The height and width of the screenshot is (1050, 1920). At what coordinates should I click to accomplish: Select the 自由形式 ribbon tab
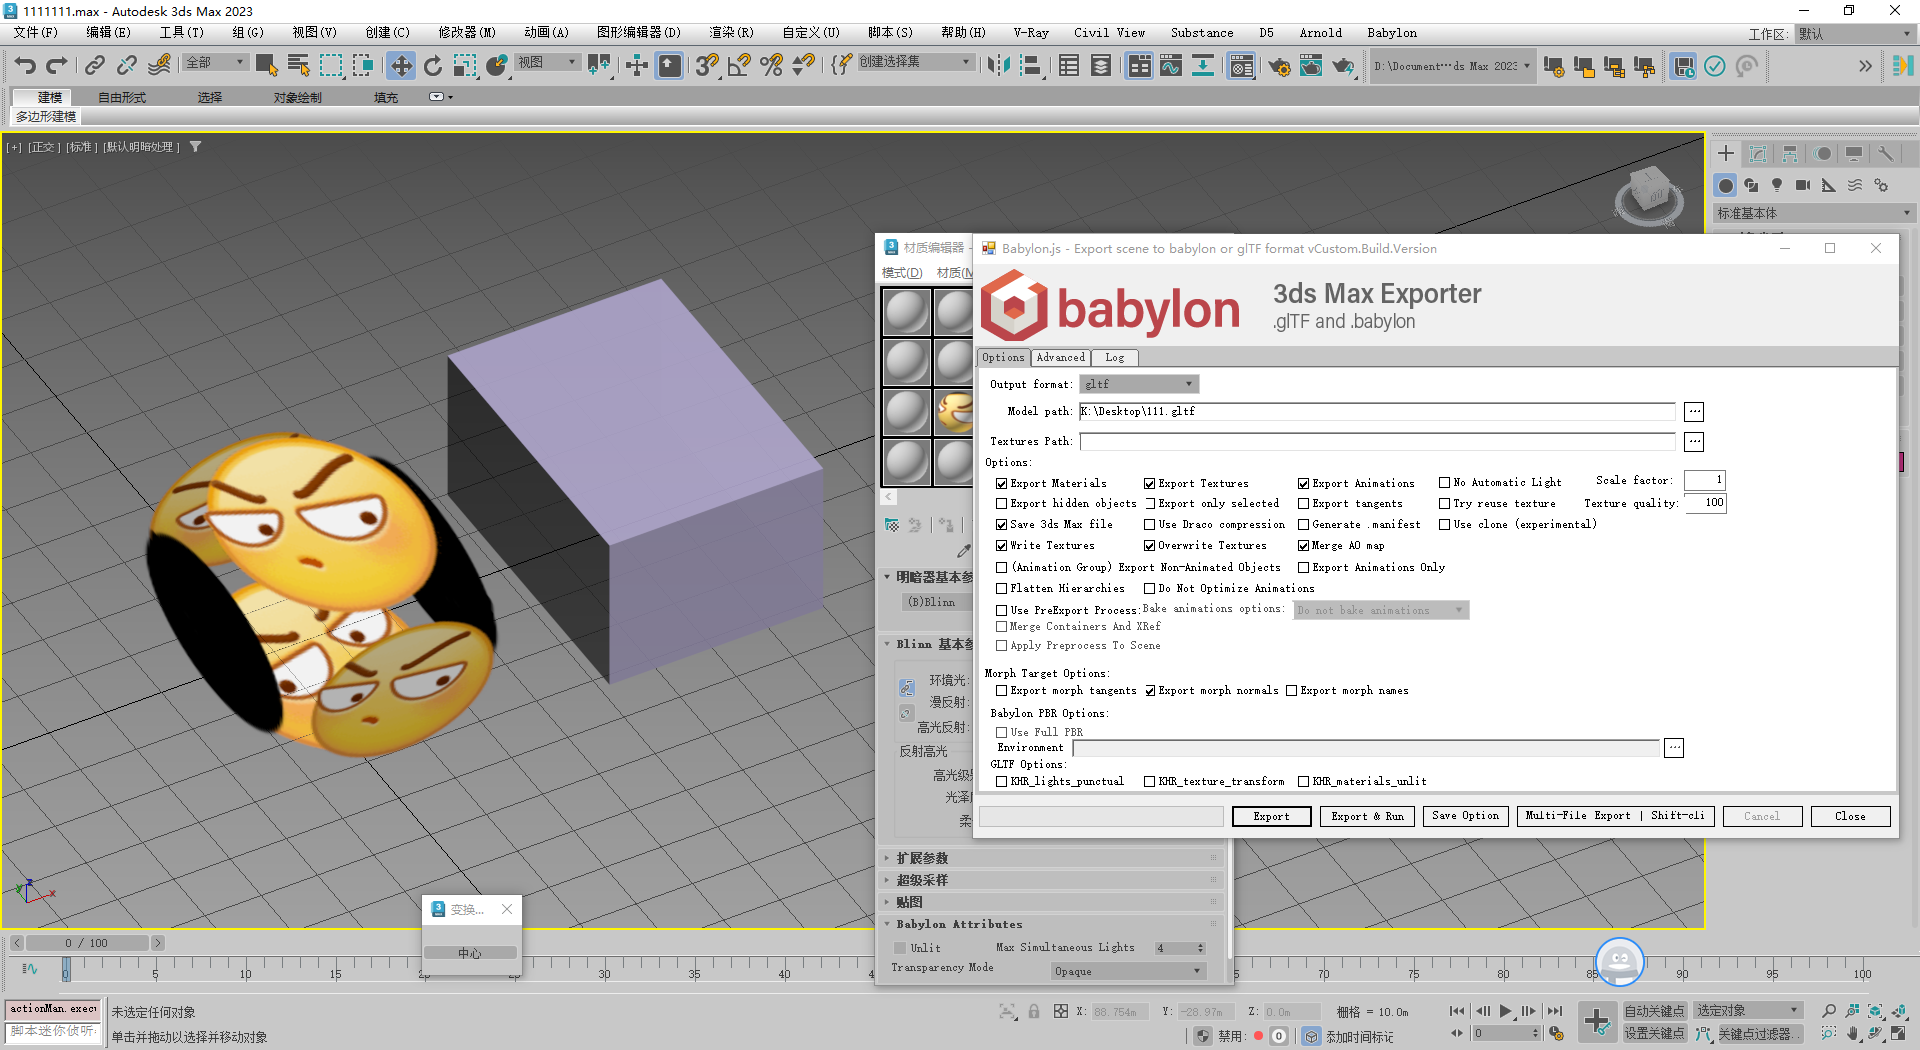[122, 97]
